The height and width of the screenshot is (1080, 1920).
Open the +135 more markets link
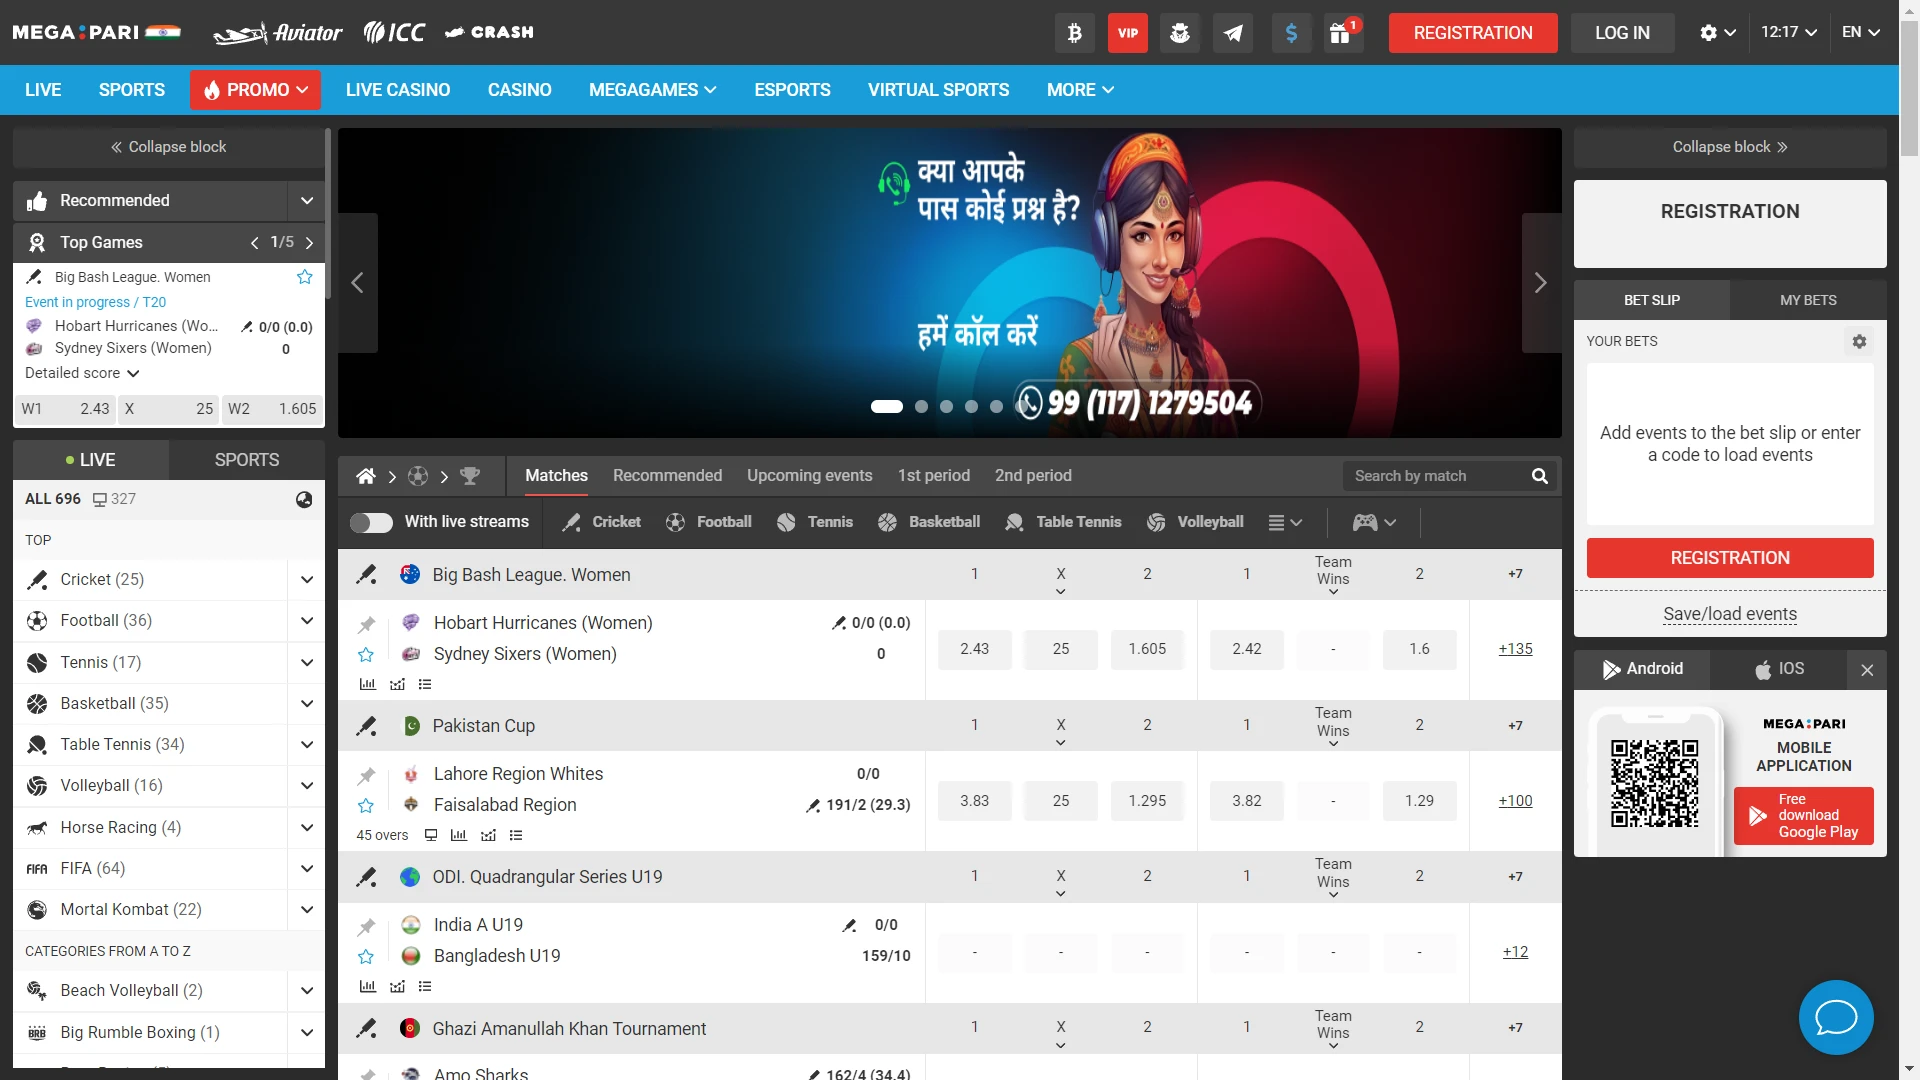tap(1515, 649)
